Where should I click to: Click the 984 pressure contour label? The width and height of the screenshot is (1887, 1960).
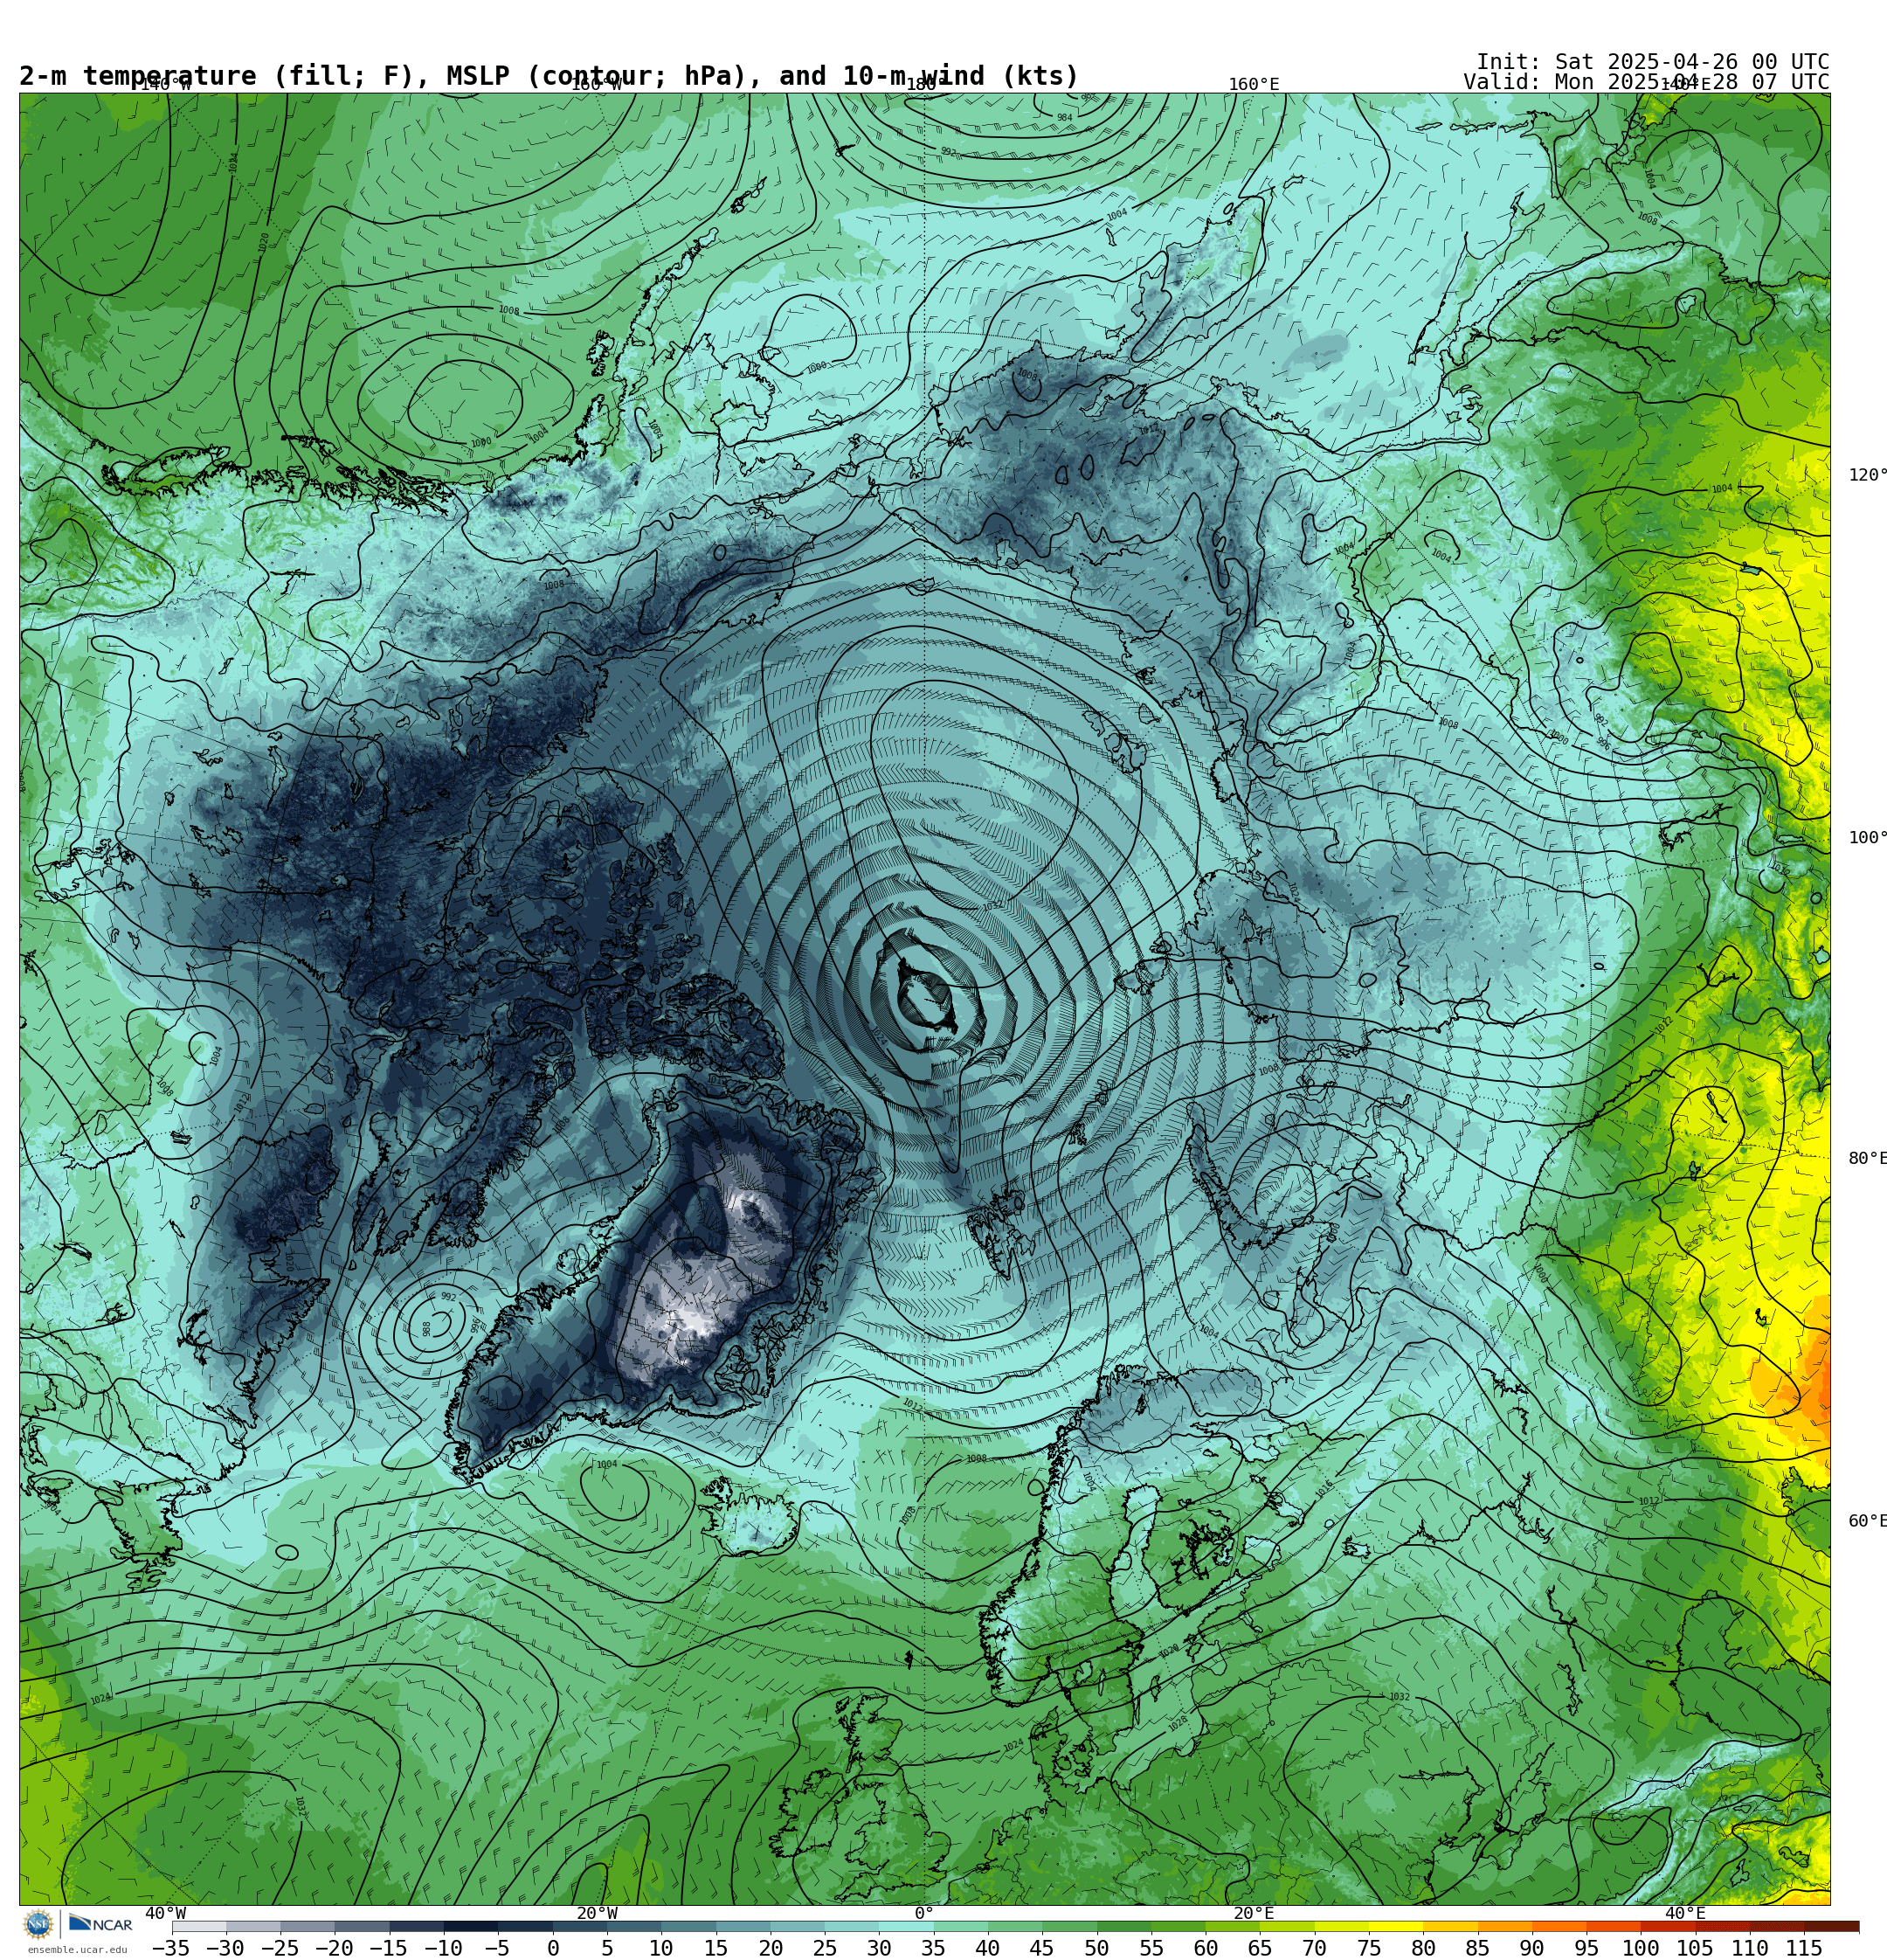[x=1065, y=118]
